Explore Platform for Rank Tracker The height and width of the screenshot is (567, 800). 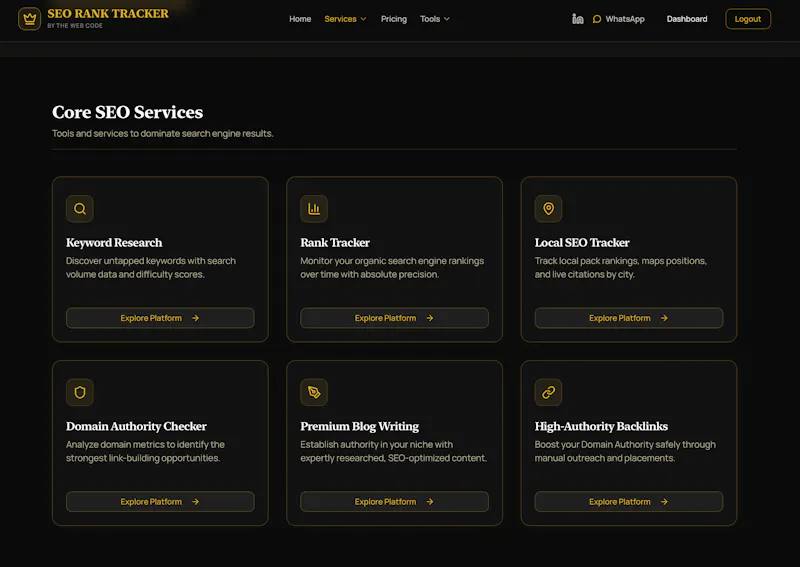[394, 318]
